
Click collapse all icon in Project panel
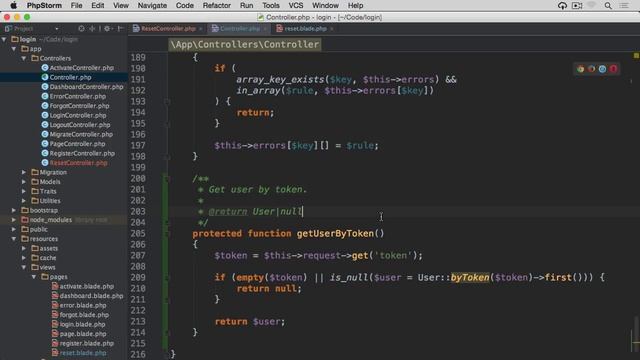tap(92, 29)
